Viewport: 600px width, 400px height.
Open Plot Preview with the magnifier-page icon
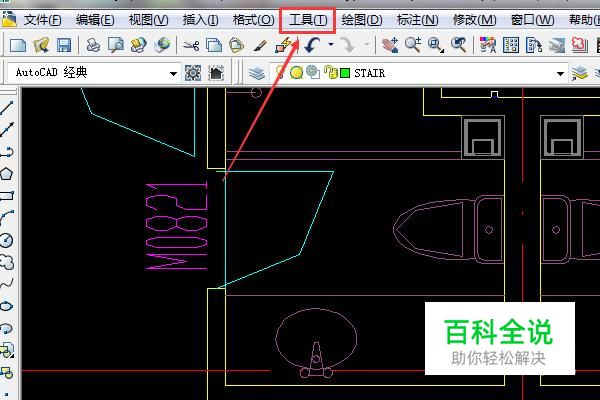pos(116,46)
